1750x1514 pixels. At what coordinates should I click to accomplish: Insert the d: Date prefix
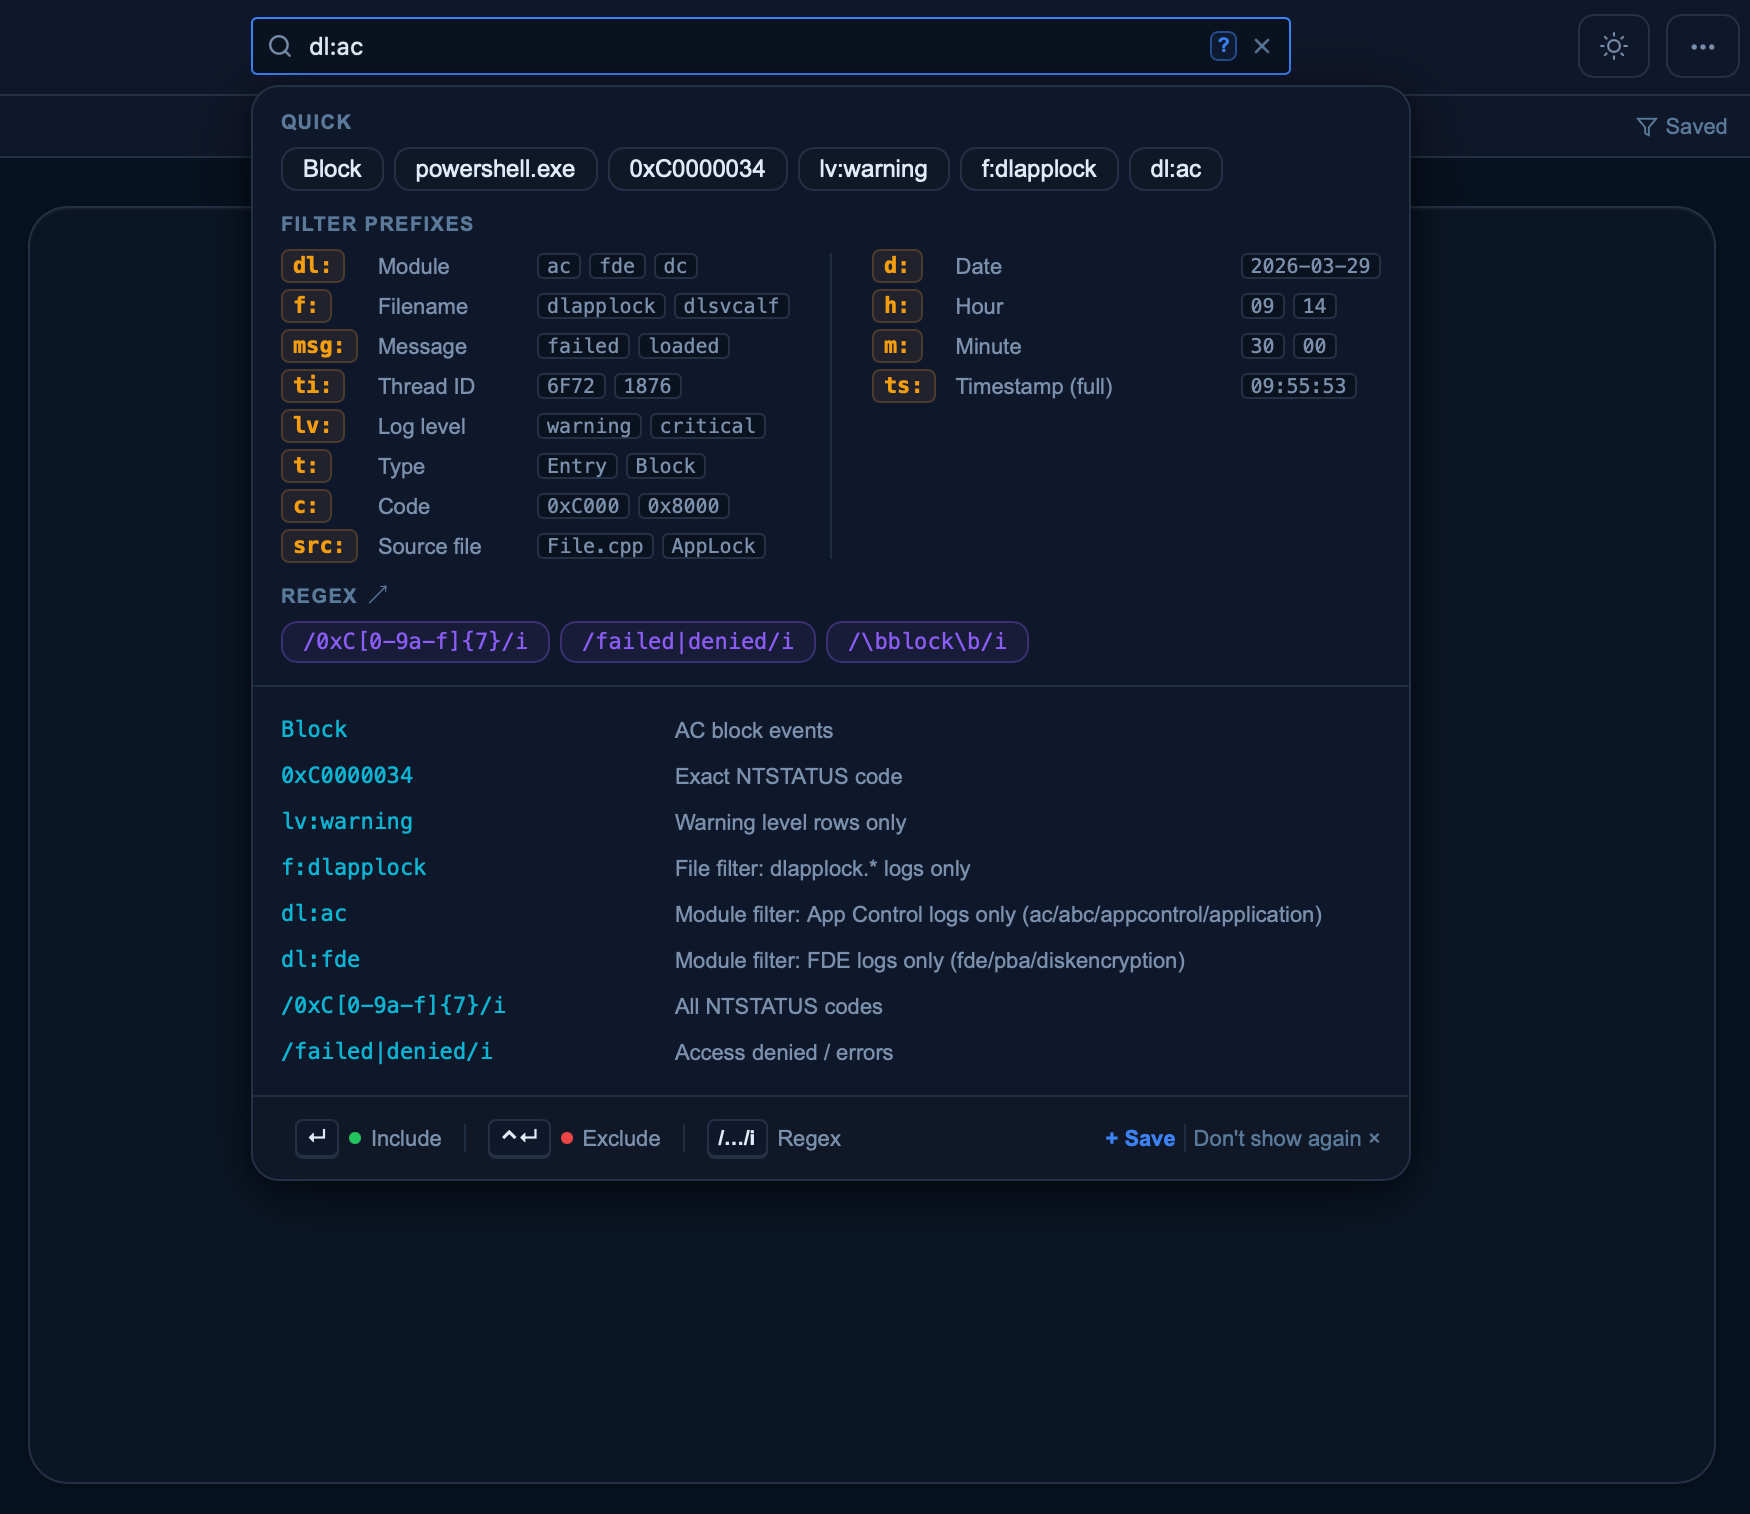coord(897,266)
